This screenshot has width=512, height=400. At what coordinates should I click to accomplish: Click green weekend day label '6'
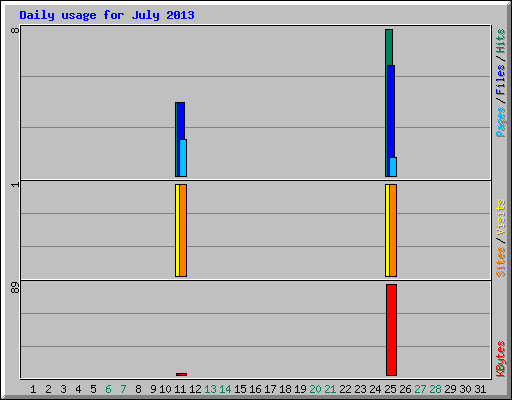108,389
